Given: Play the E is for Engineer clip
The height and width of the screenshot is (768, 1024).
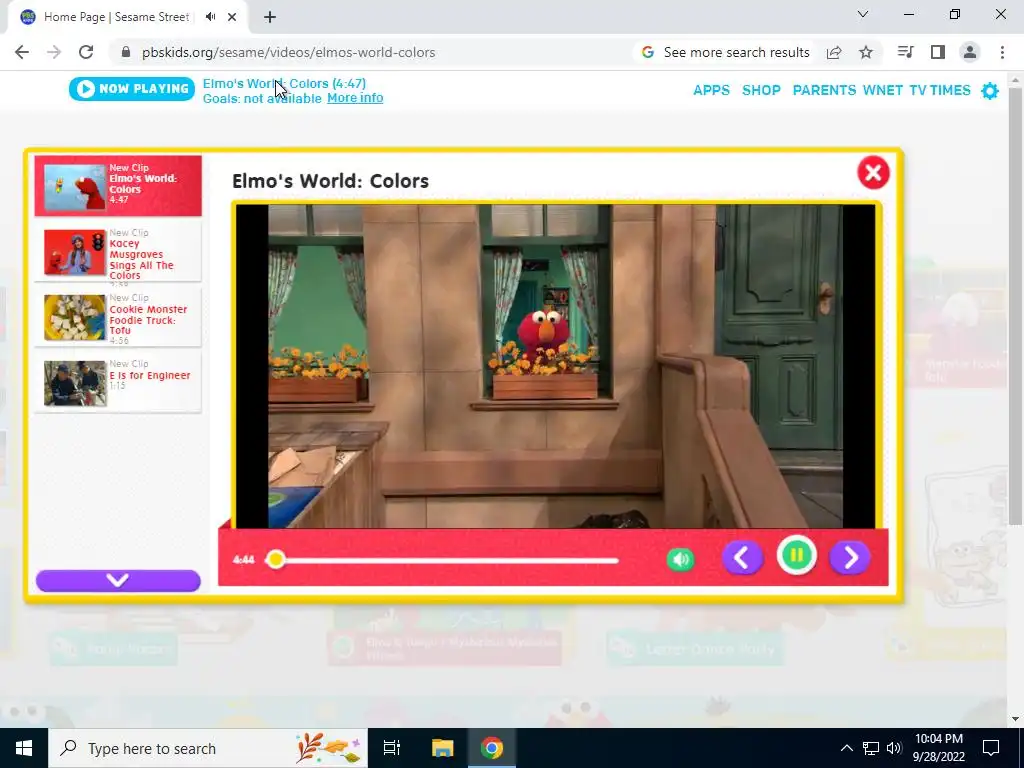Looking at the screenshot, I should pyautogui.click(x=118, y=383).
